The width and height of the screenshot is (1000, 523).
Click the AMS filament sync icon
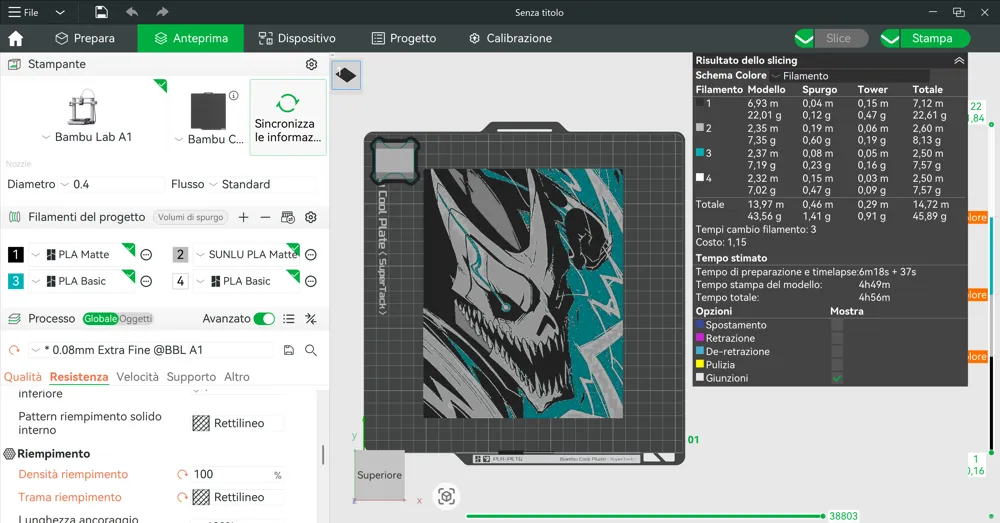click(288, 217)
